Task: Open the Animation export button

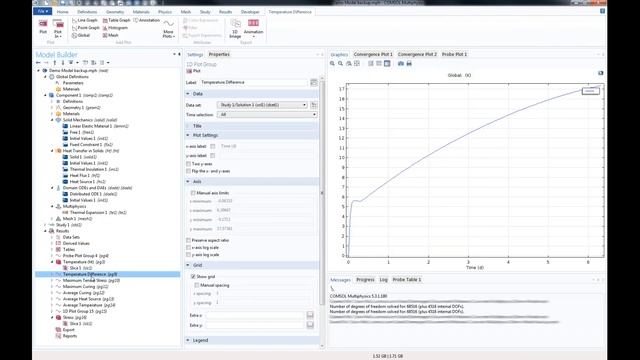Action: click(253, 29)
